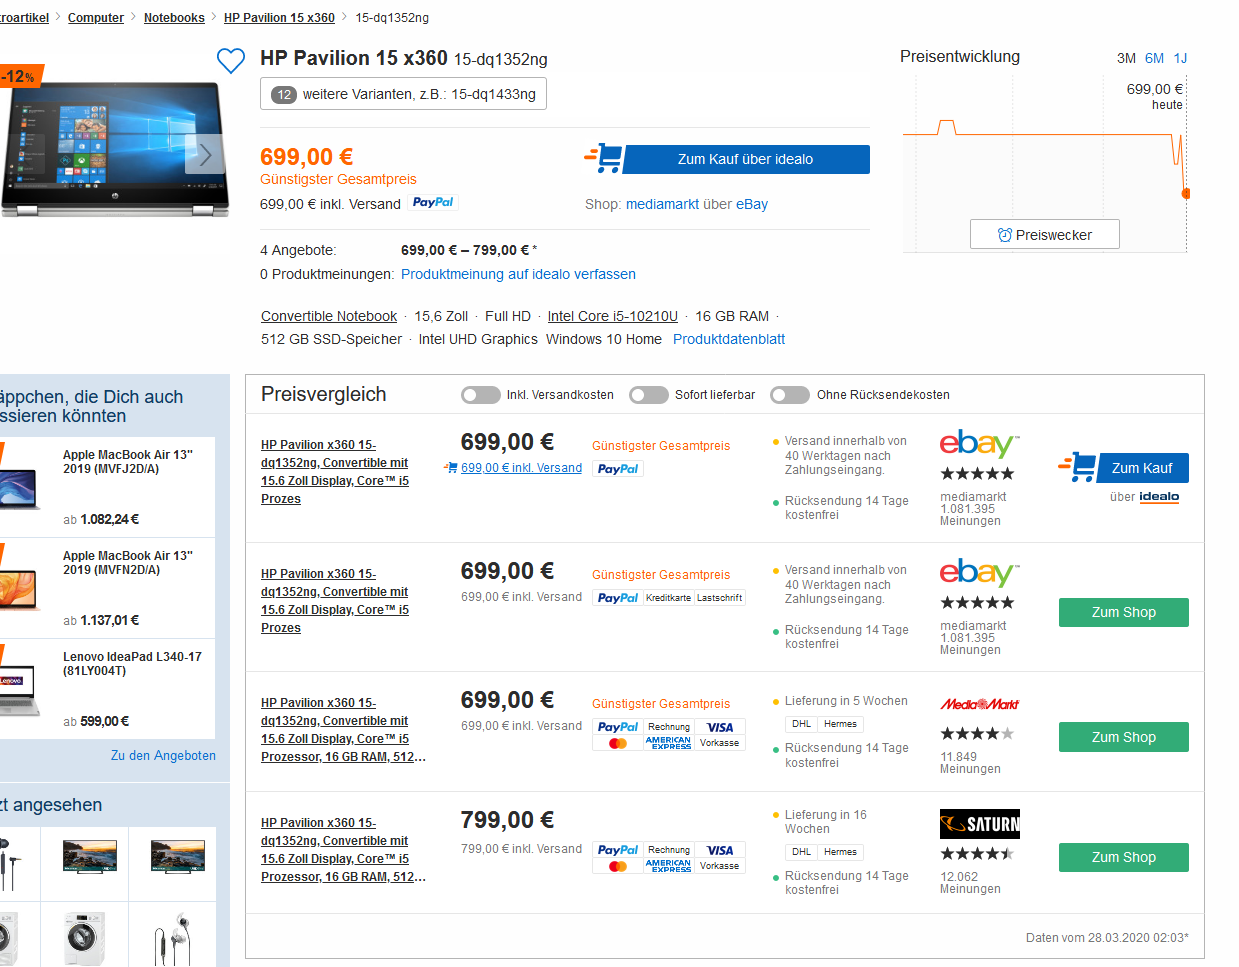Click the VISA payment icon in Saturn offer
The width and height of the screenshot is (1239, 967).
(x=720, y=850)
